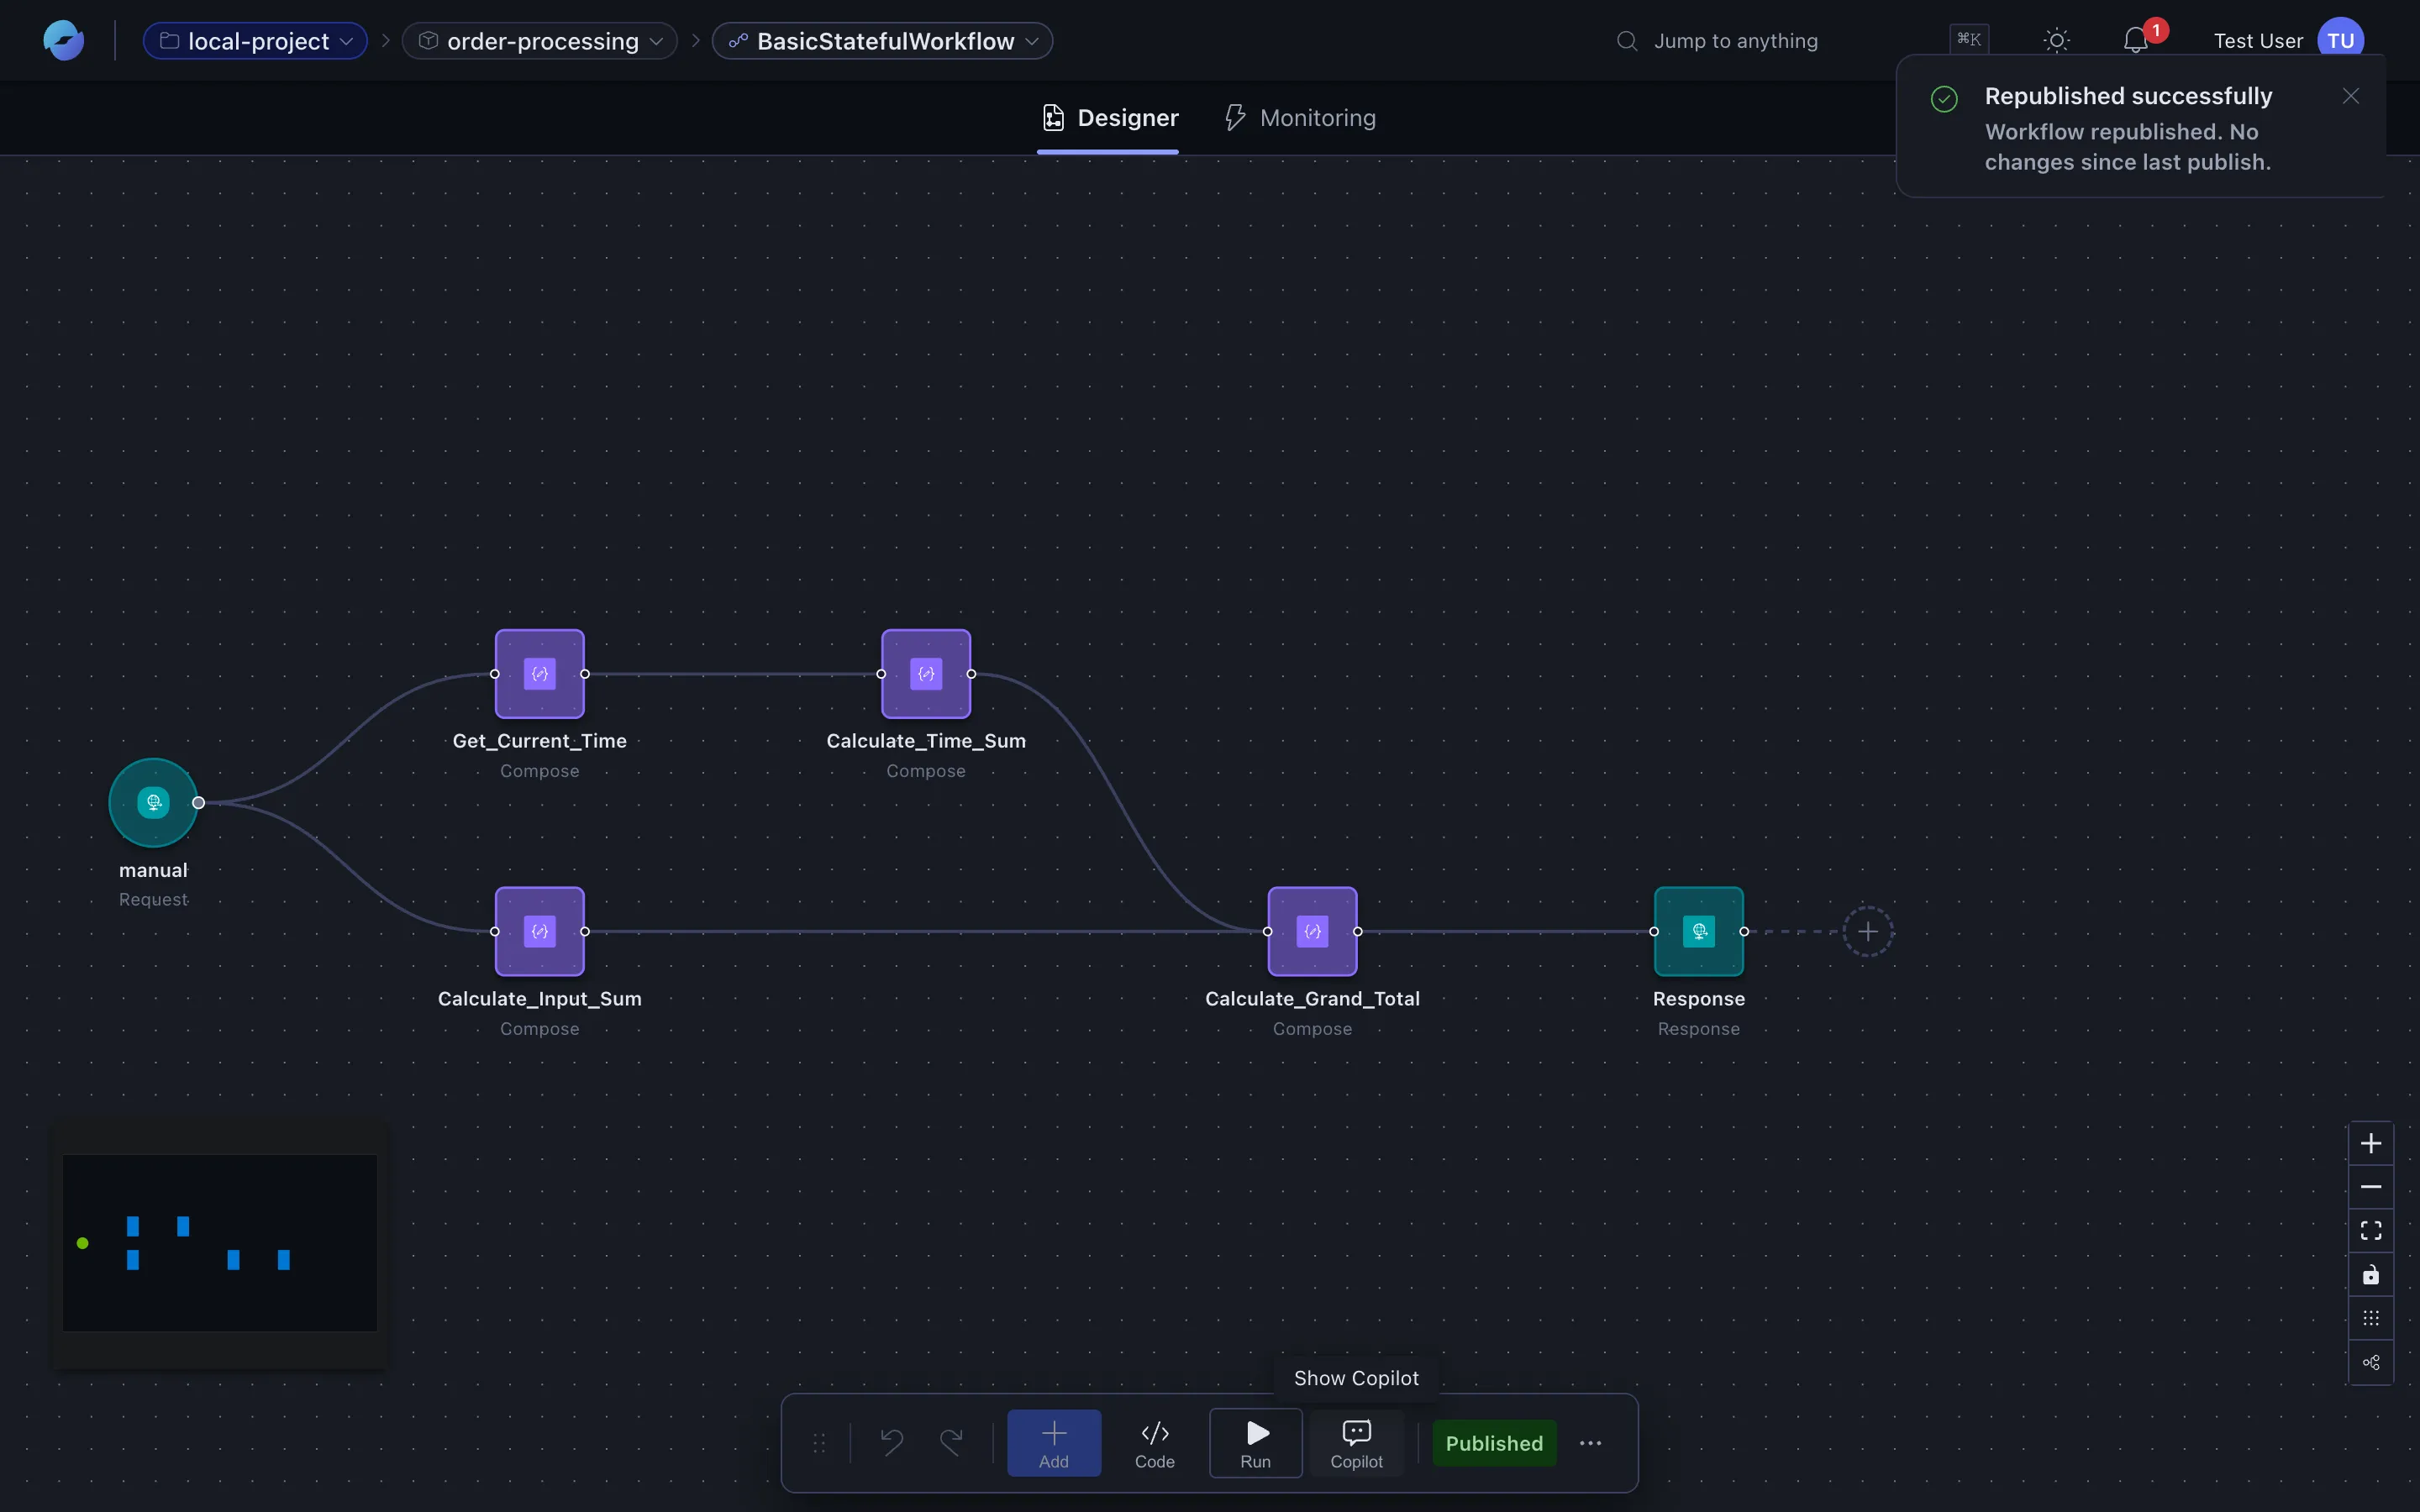This screenshot has height=1512, width=2420.
Task: Select the Calculate_Grand_Total Compose node
Action: pyautogui.click(x=1312, y=931)
